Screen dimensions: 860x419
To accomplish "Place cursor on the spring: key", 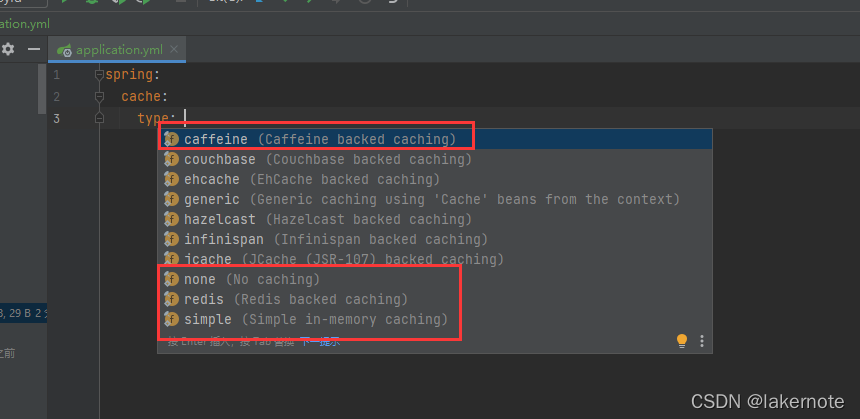I will pyautogui.click(x=132, y=75).
